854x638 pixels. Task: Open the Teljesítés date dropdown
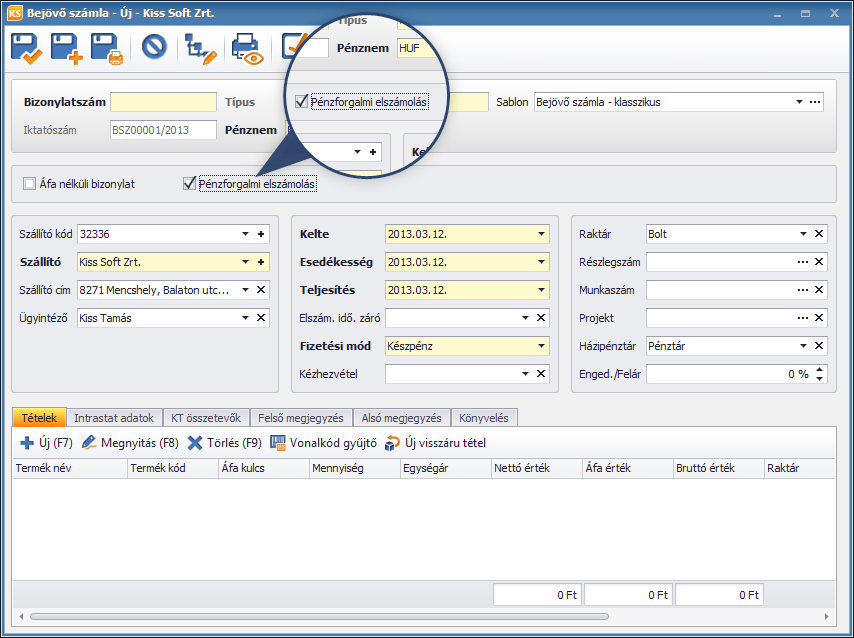541,290
